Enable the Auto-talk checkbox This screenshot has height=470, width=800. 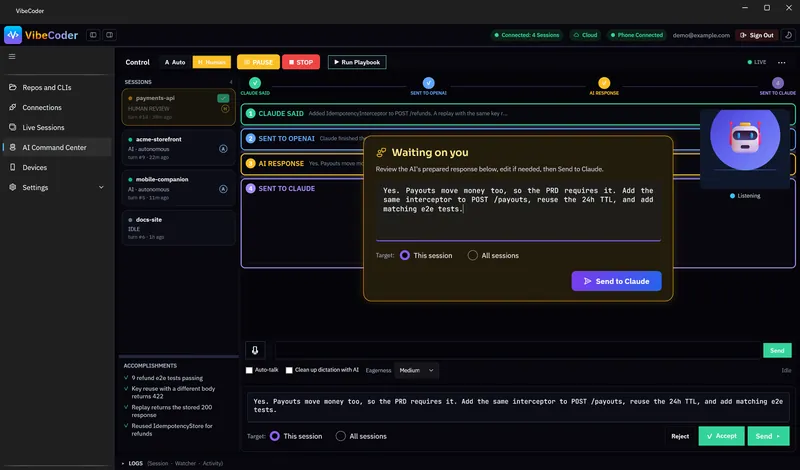(x=249, y=370)
